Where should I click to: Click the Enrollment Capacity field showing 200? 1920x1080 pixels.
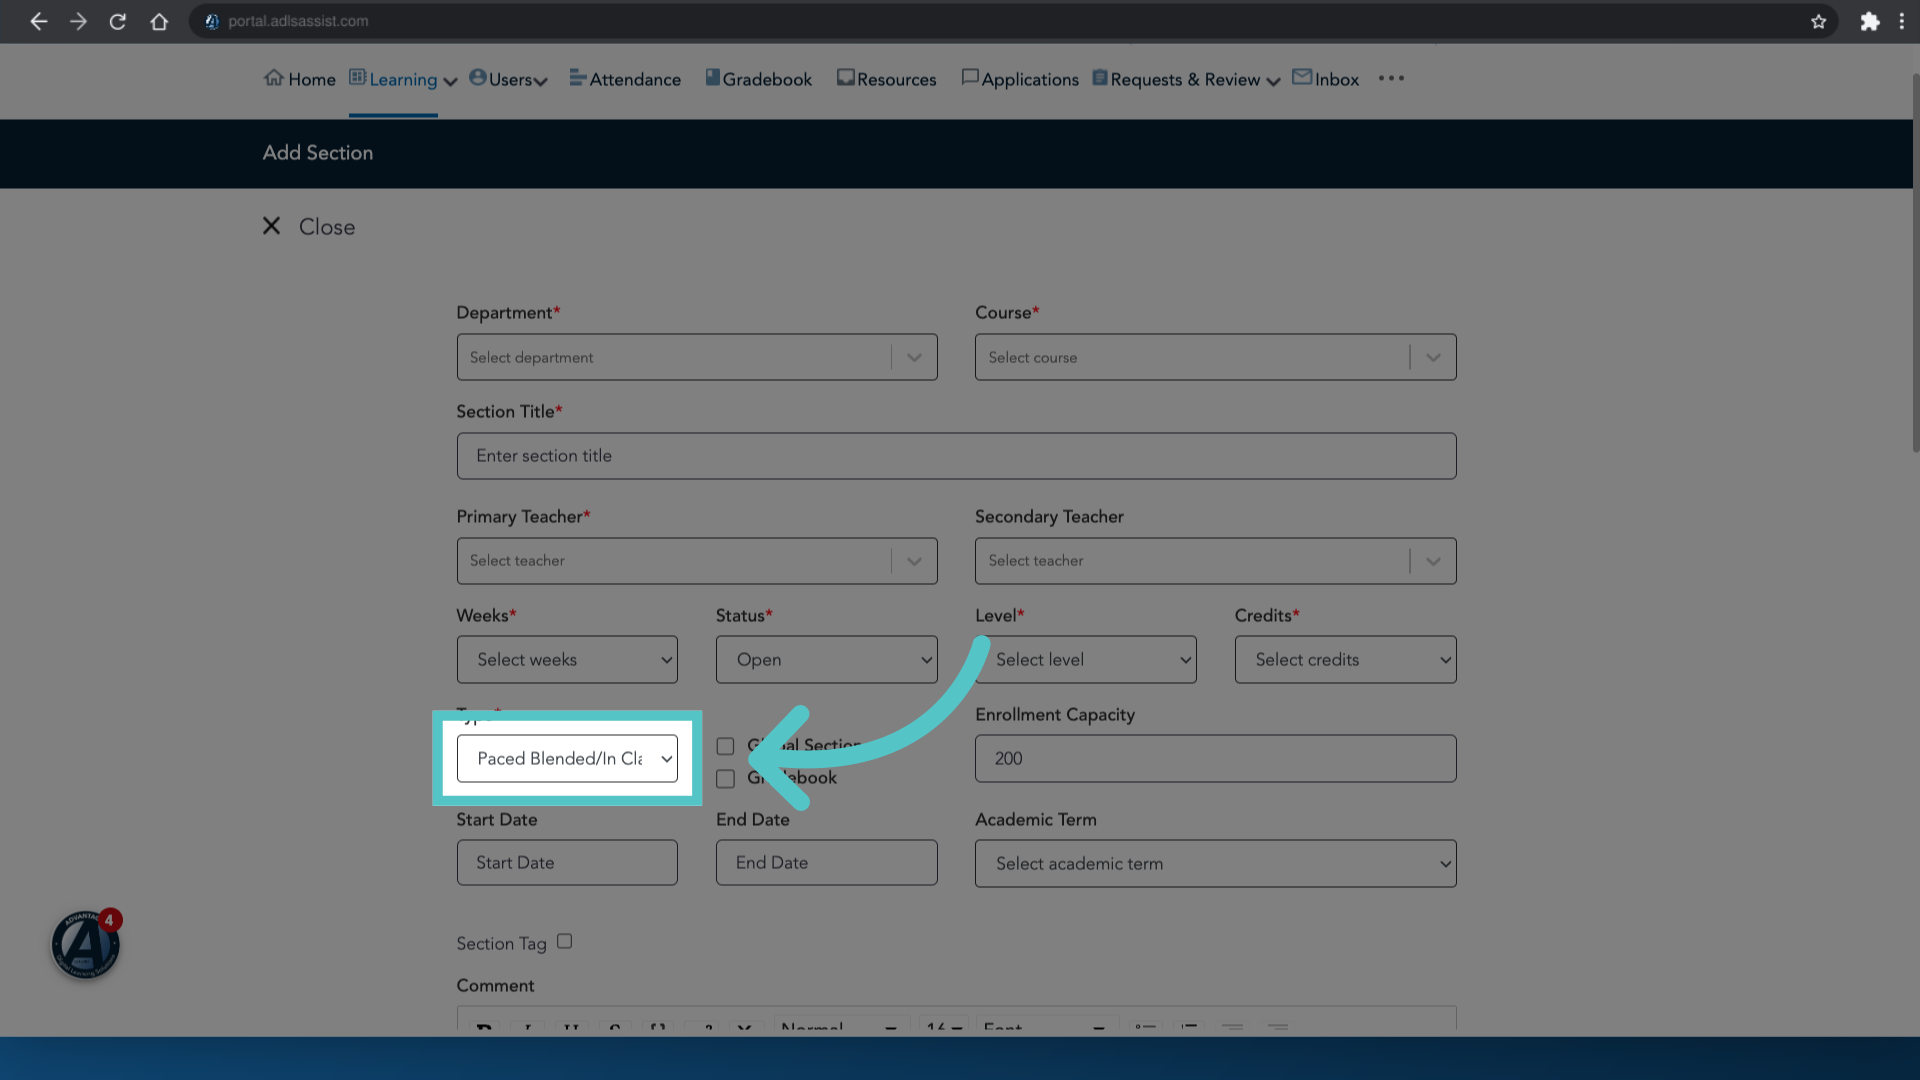[1215, 759]
